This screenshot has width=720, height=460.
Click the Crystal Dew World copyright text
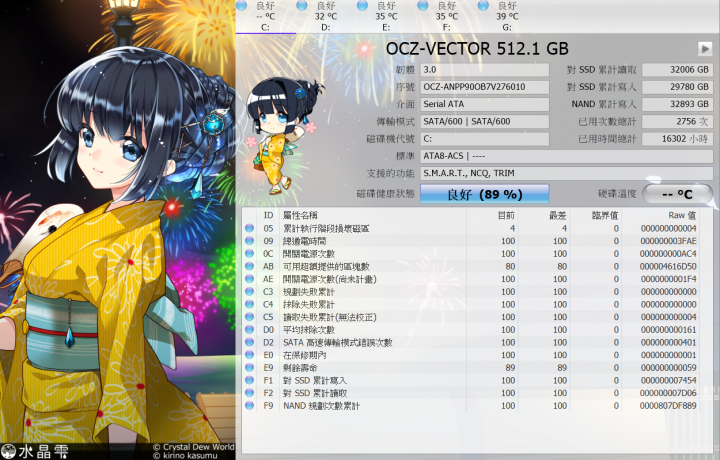coord(193,447)
